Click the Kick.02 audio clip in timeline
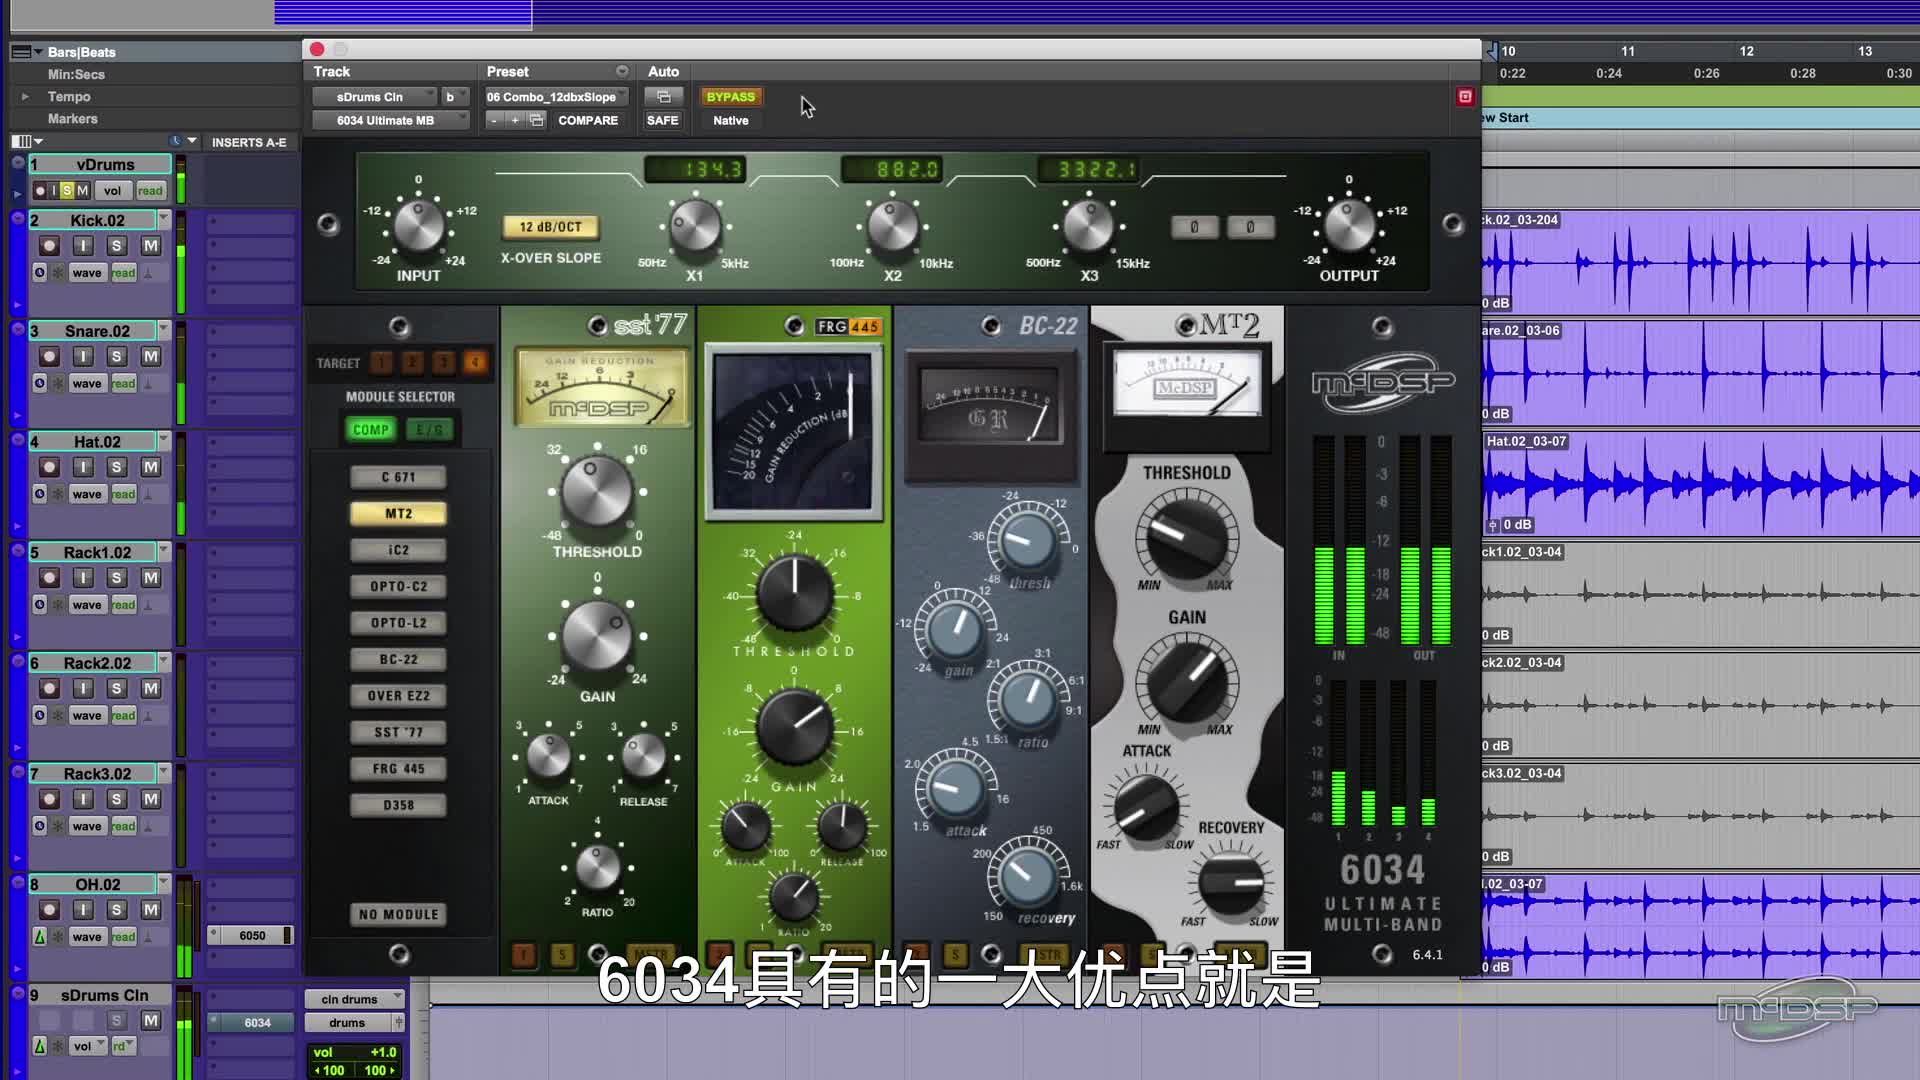 click(x=1700, y=263)
